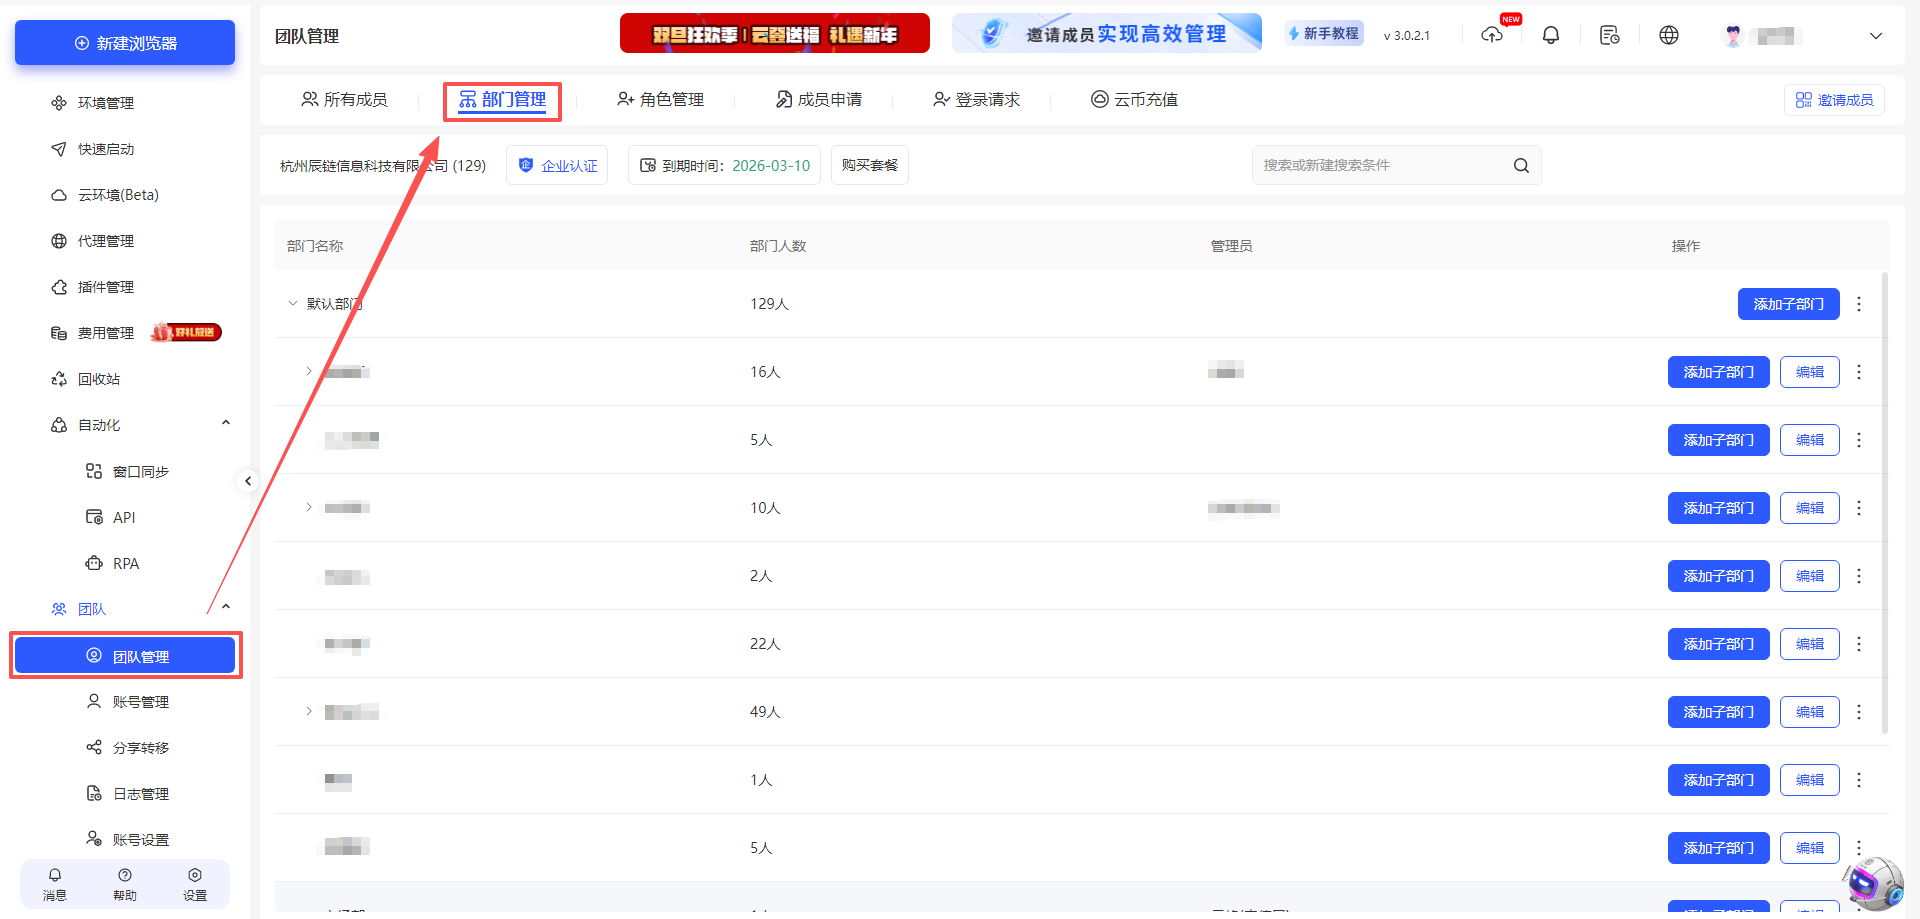This screenshot has height=919, width=1920.
Task: Open the 购买套餐 purchase option
Action: click(x=869, y=165)
